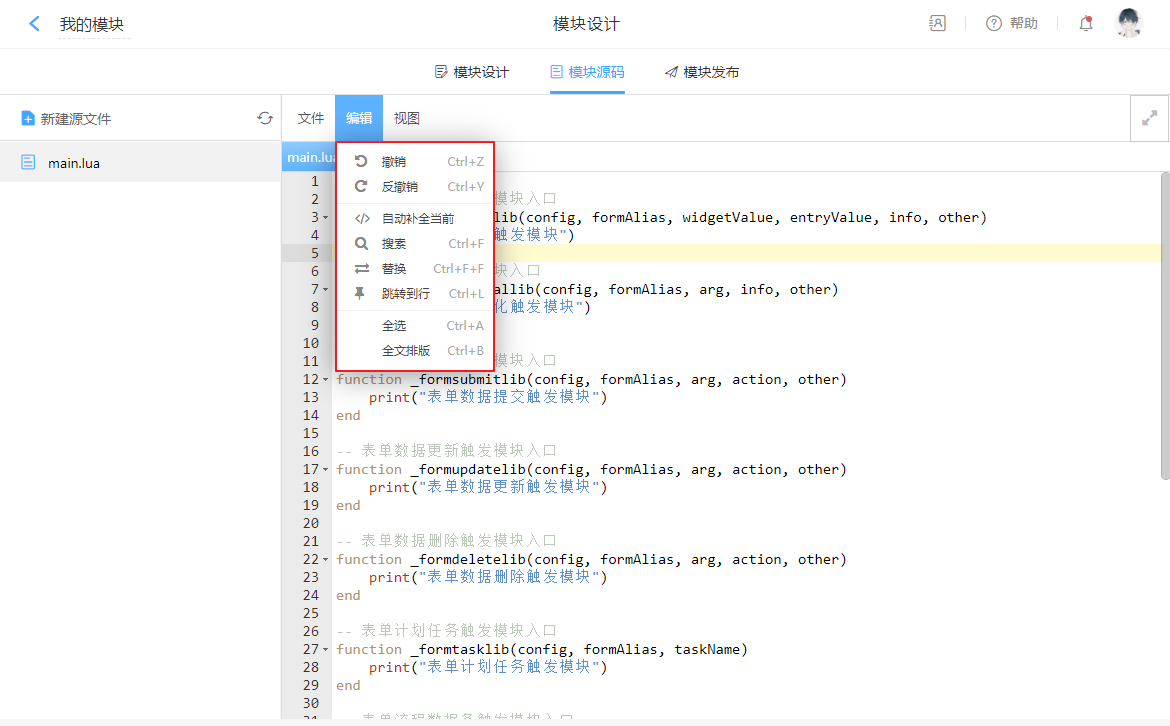This screenshot has height=726, width=1170.
Task: Switch to the 模块设计 tab
Action: 472,72
